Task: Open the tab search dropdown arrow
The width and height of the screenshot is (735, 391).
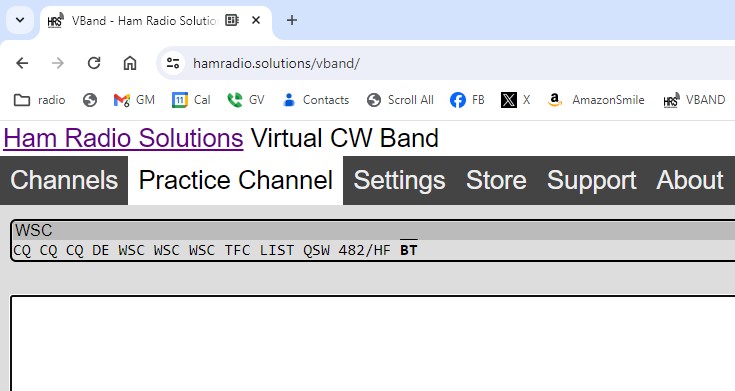Action: point(20,20)
